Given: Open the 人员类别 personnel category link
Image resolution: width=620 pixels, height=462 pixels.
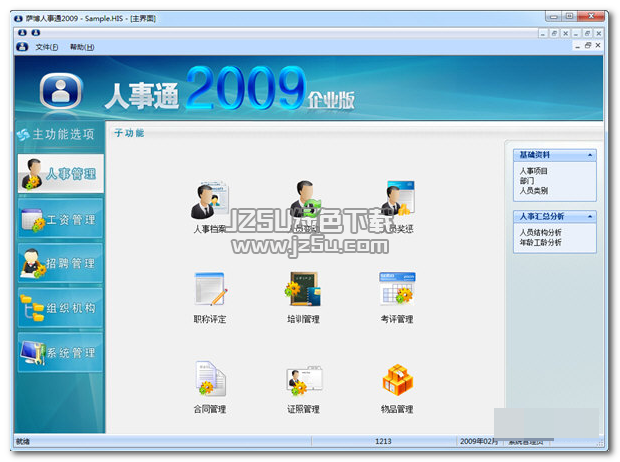Looking at the screenshot, I should click(533, 191).
